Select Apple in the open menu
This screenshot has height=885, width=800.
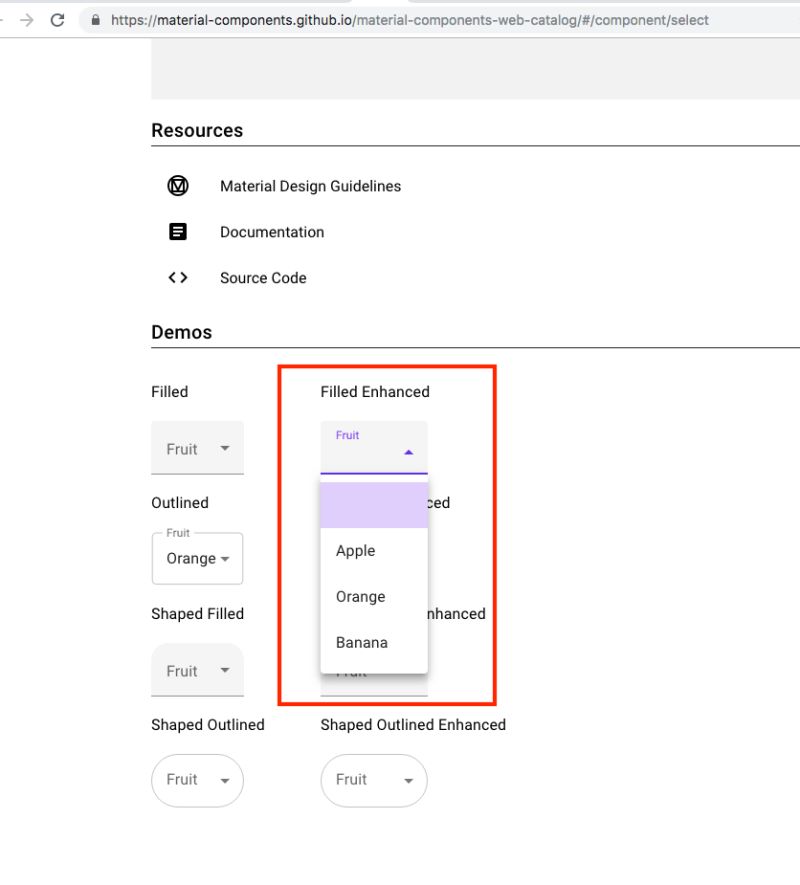355,551
